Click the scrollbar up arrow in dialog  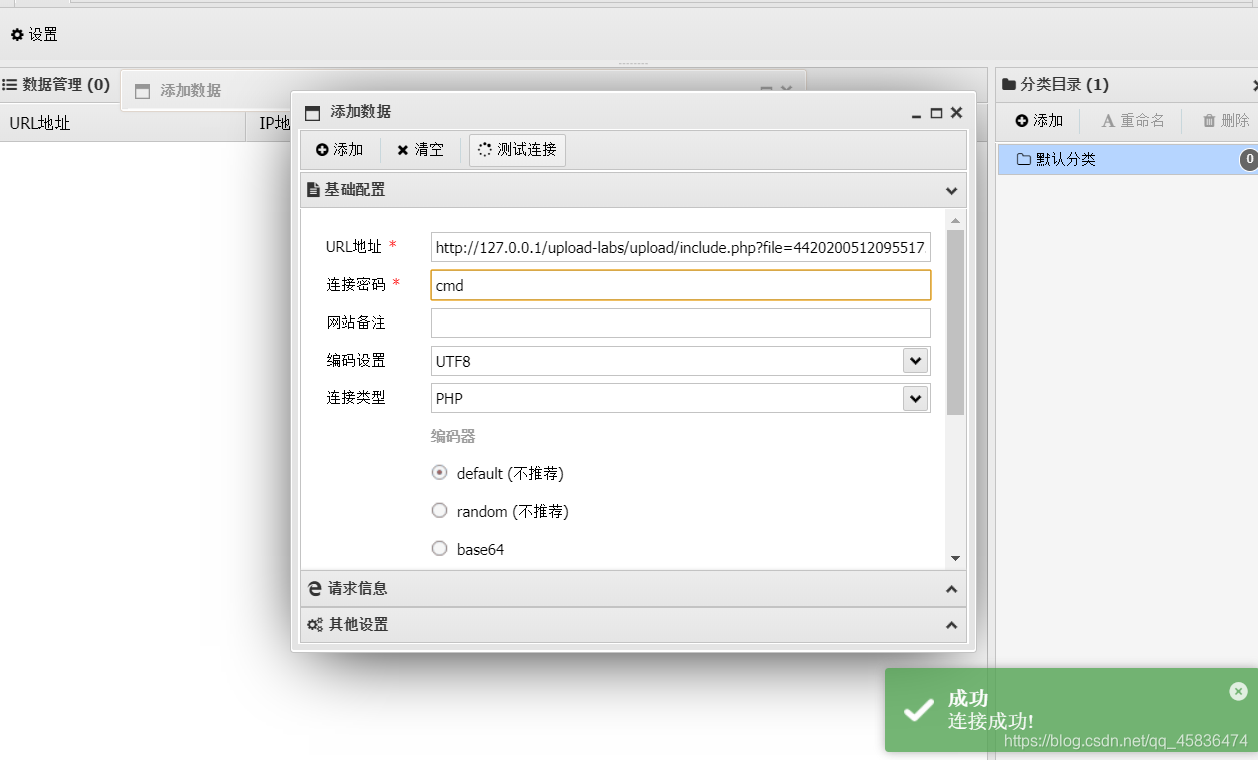click(x=955, y=220)
